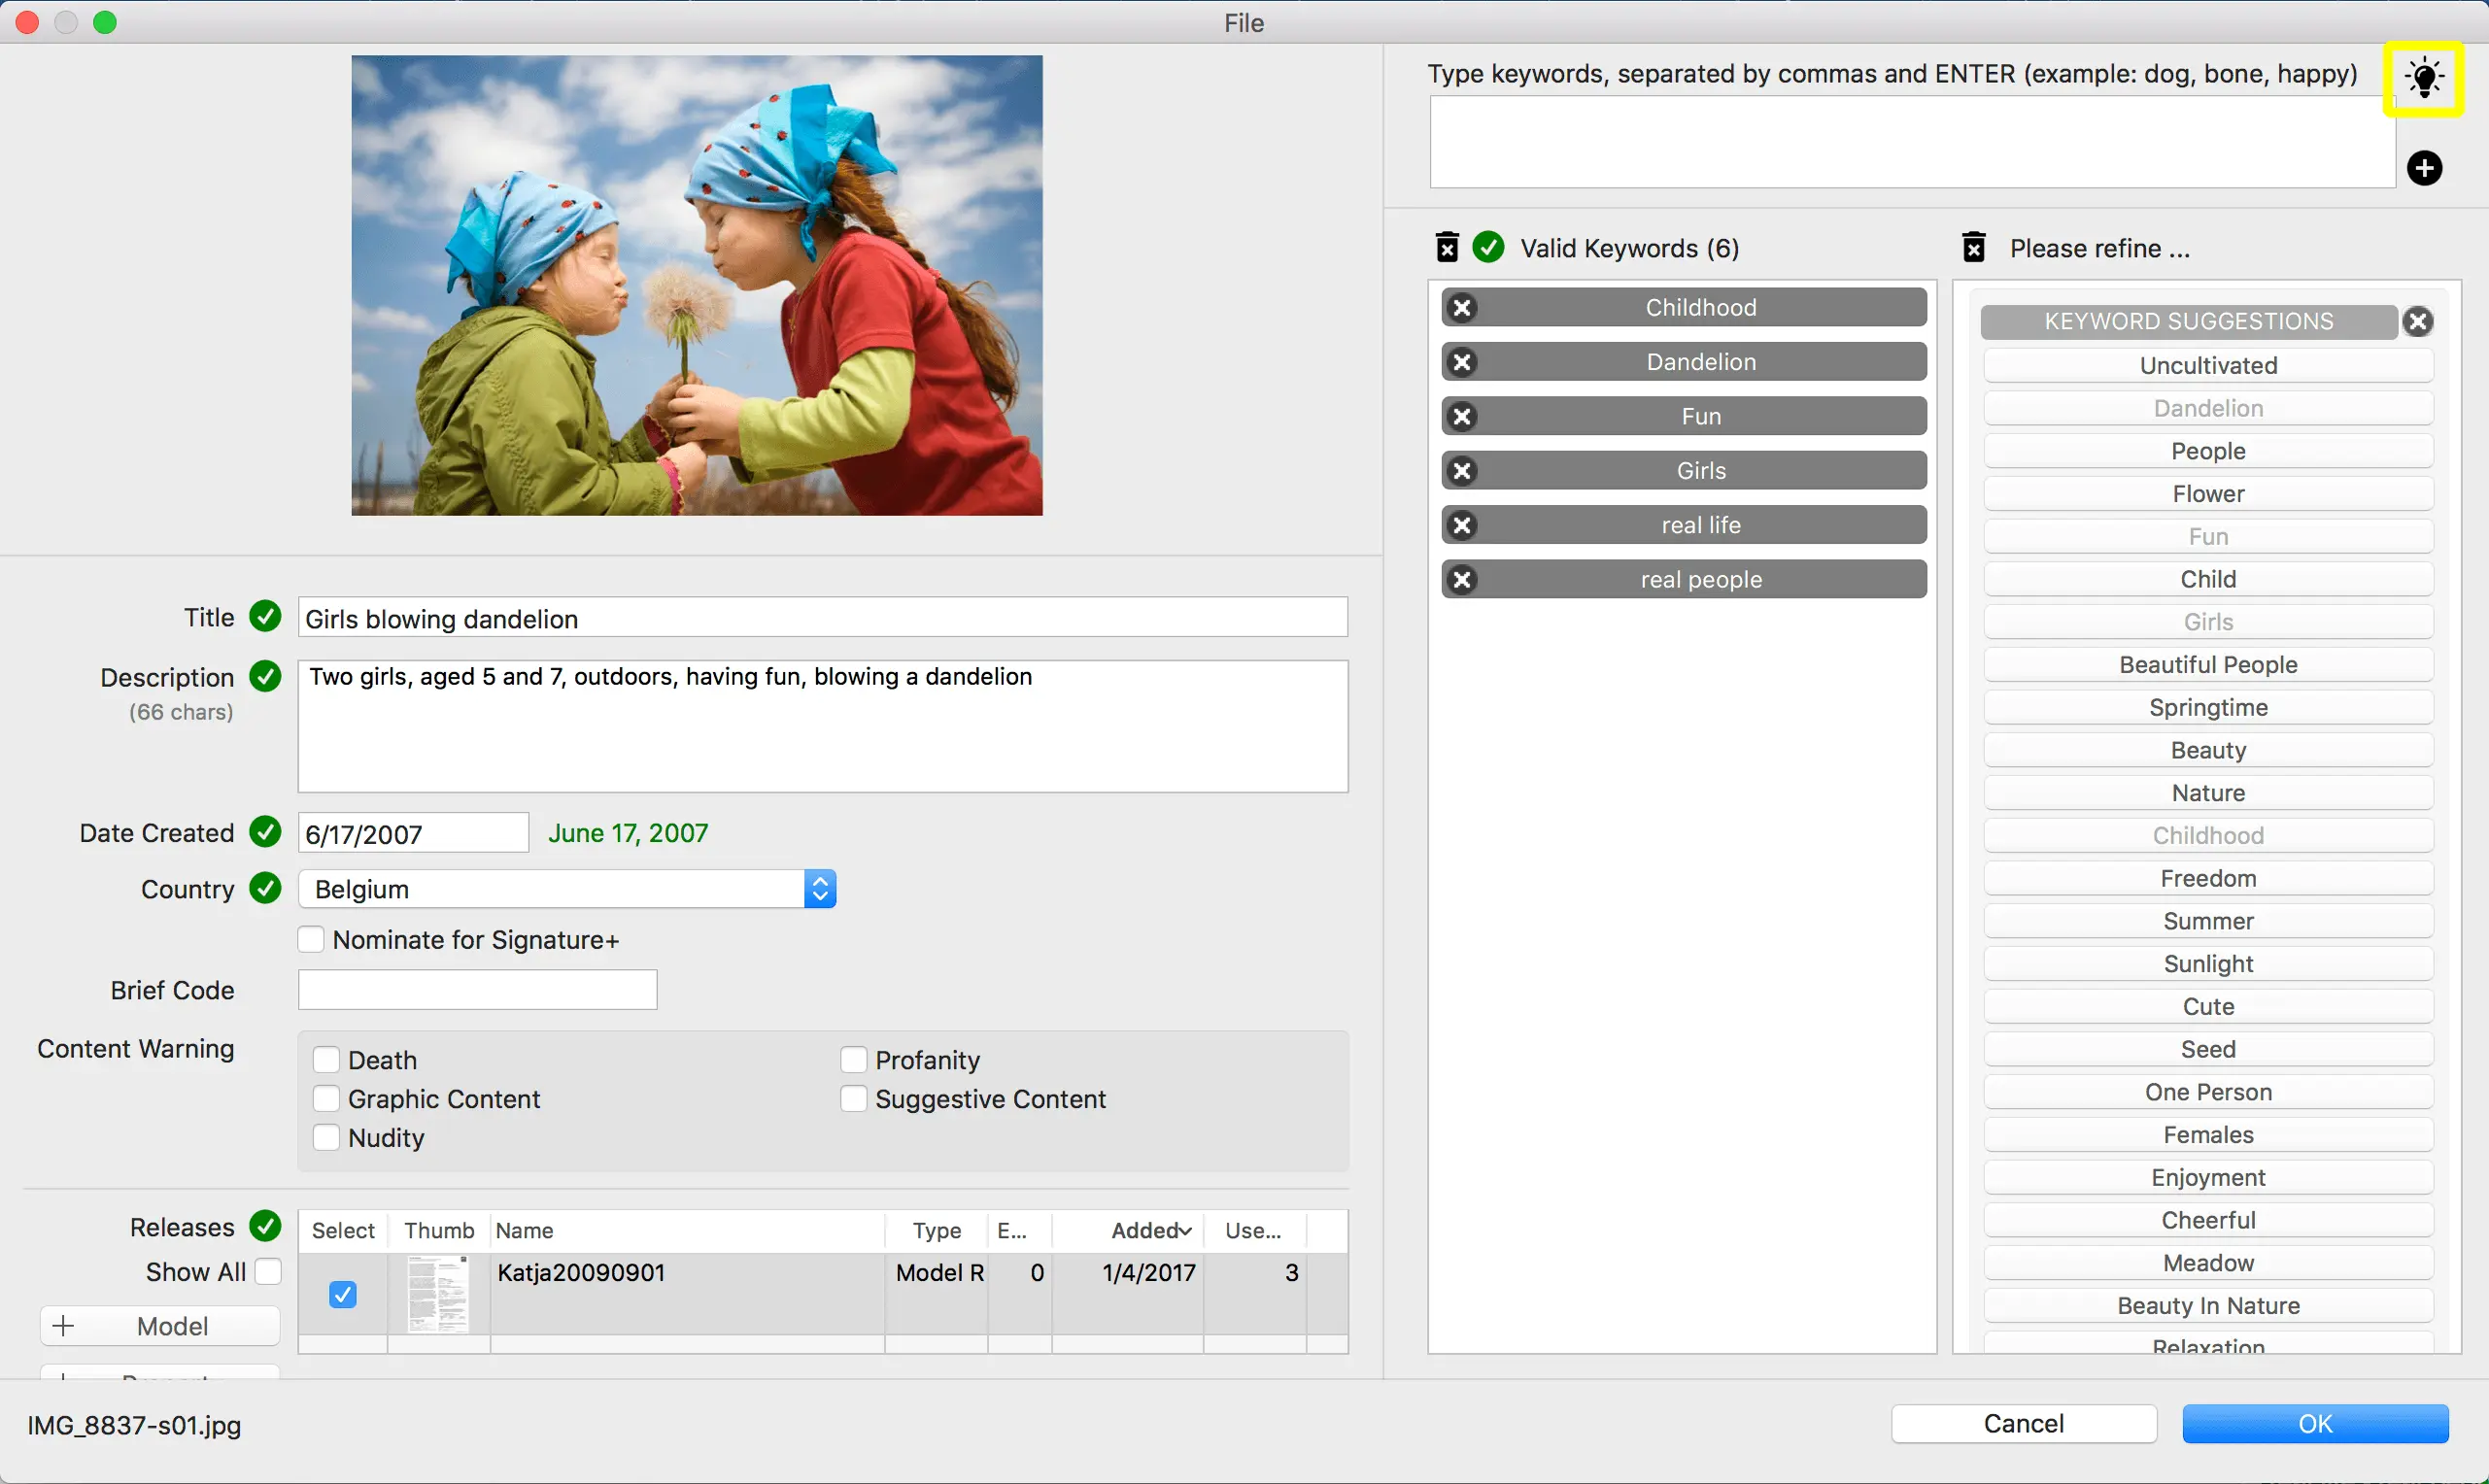Add the Beauty In Nature keyword suggestion

pos(2208,1306)
